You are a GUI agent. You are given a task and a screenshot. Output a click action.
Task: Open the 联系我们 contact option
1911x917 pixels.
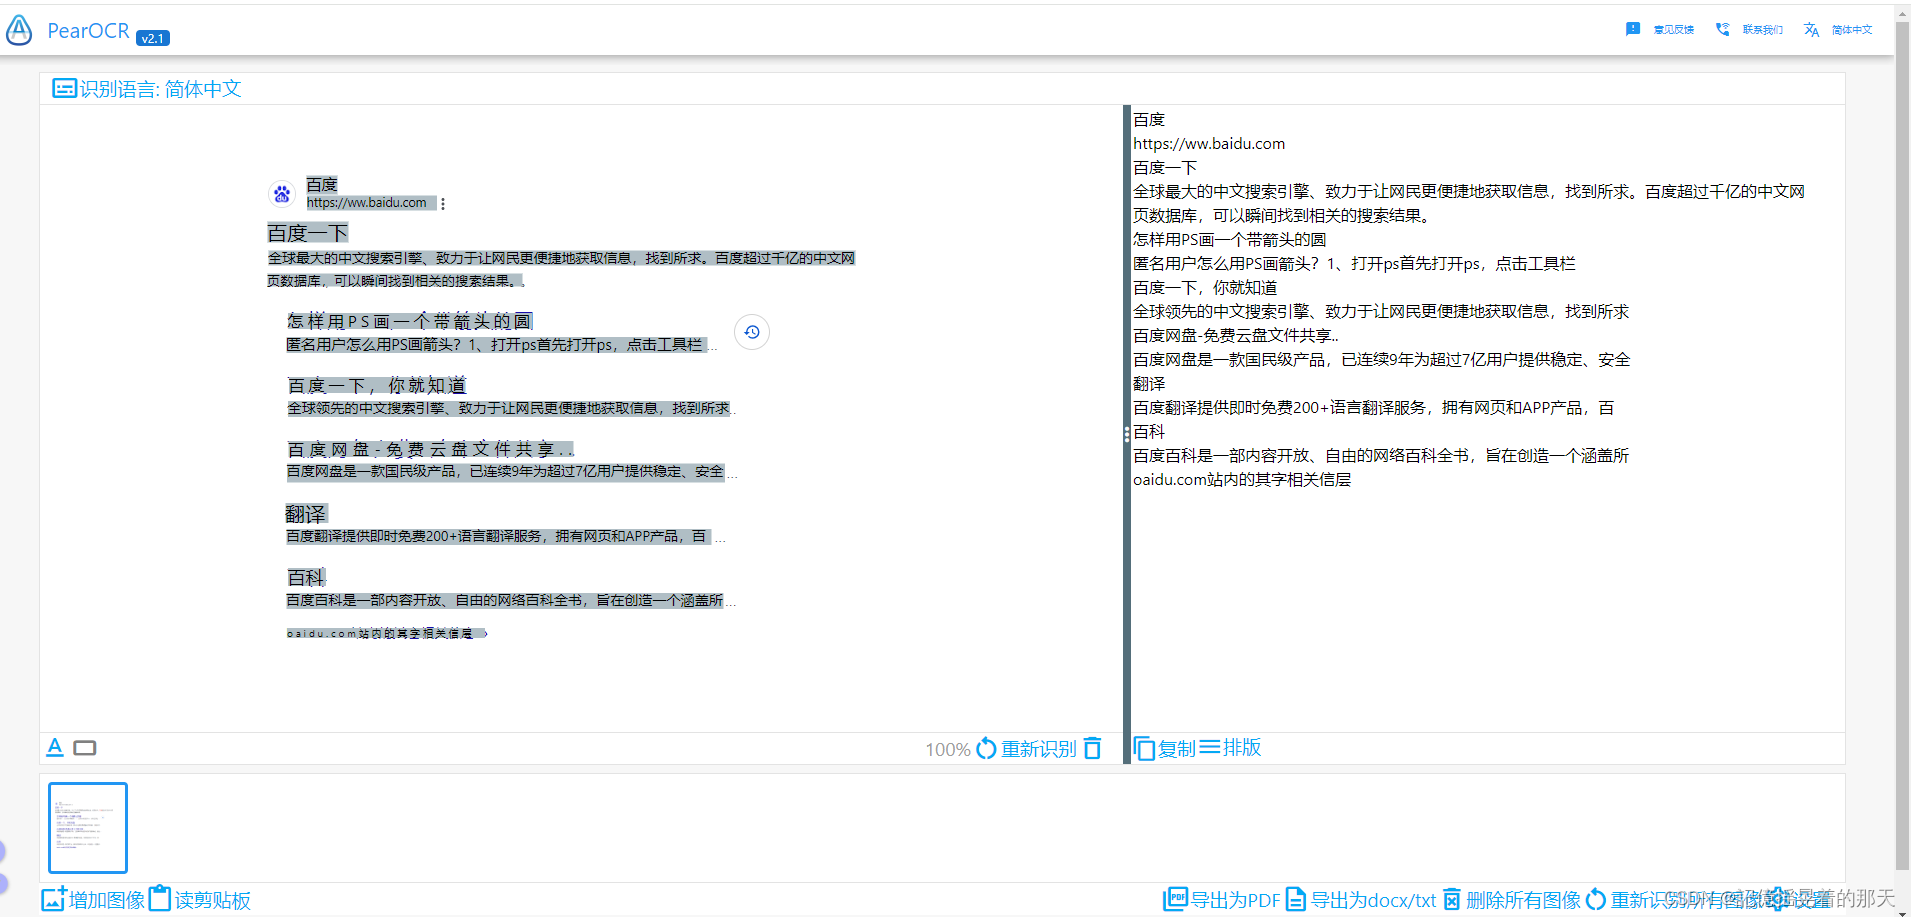[1749, 30]
